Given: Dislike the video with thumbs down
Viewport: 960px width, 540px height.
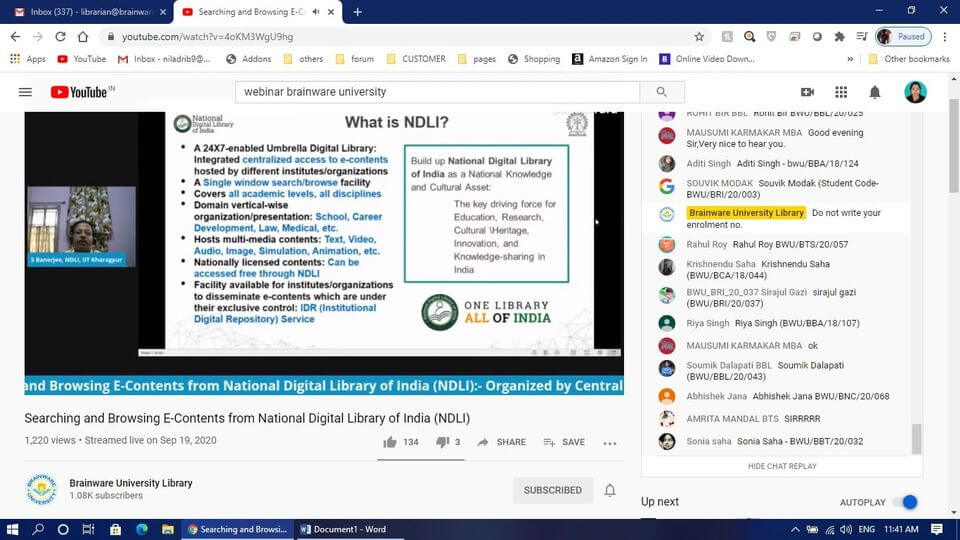Looking at the screenshot, I should point(442,442).
